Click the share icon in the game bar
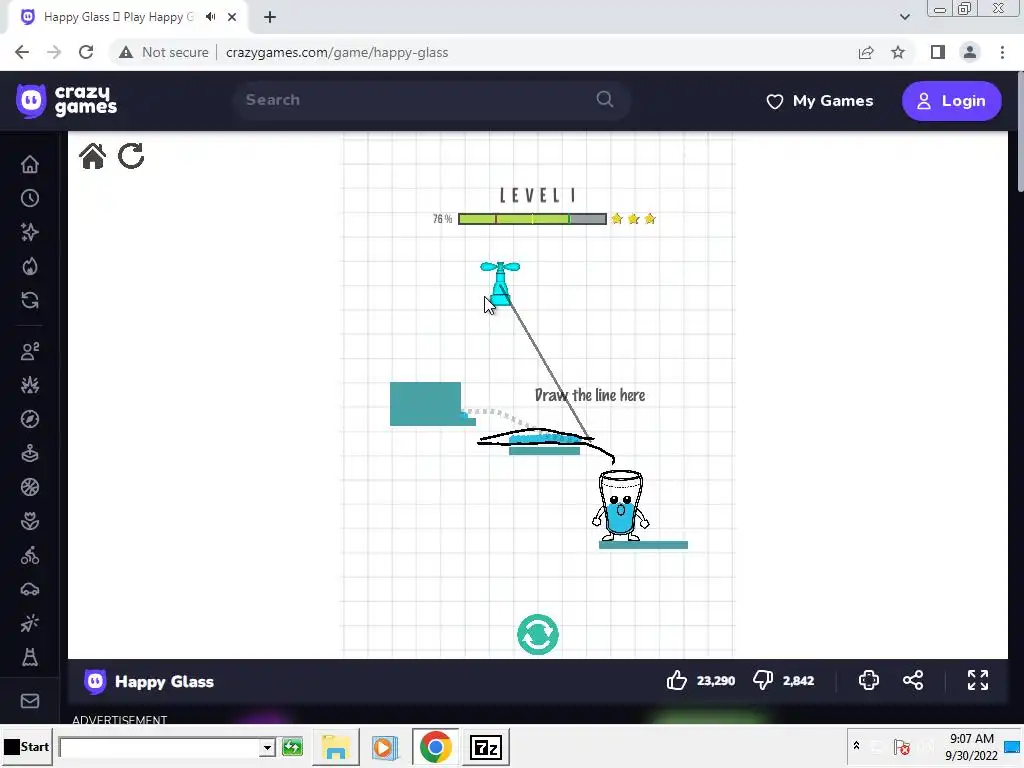 pos(913,680)
